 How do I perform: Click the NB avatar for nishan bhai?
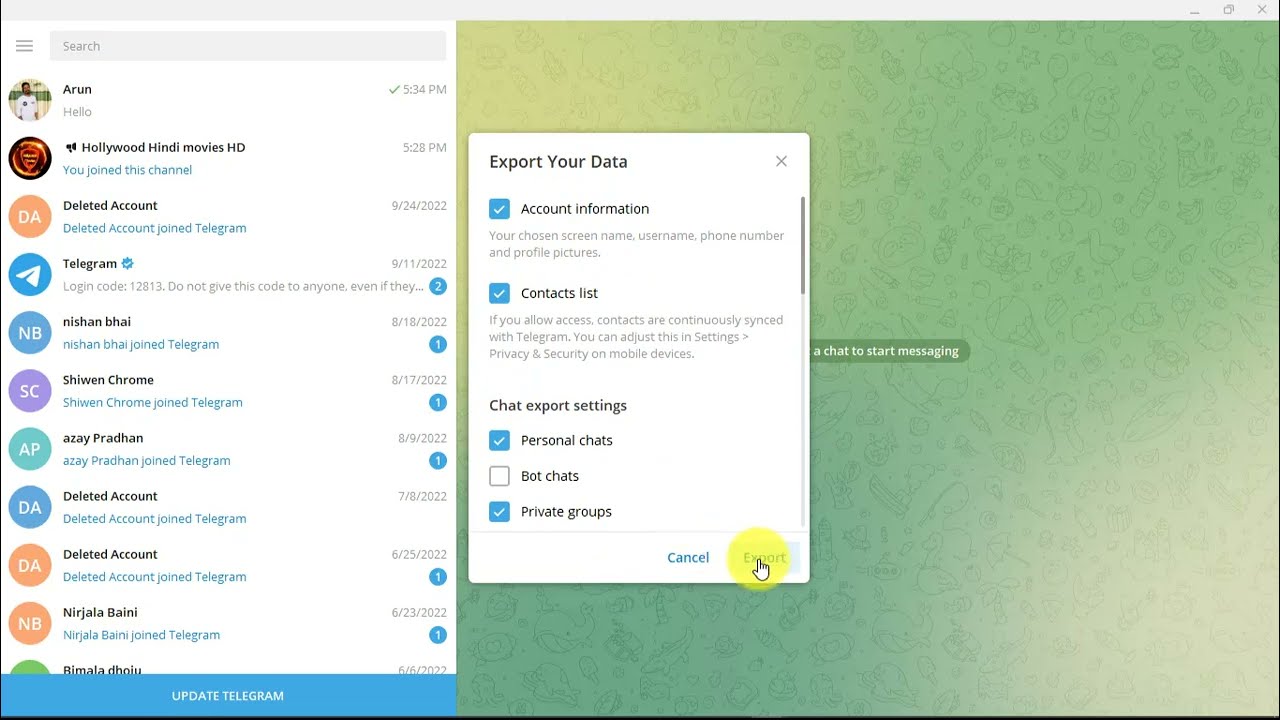pyautogui.click(x=30, y=333)
